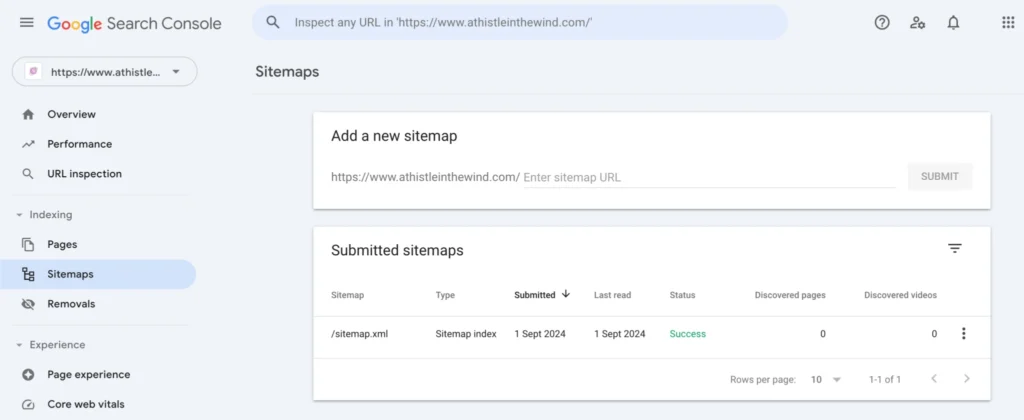Open the hamburger main menu
Screen dimensions: 1024x420
point(27,22)
